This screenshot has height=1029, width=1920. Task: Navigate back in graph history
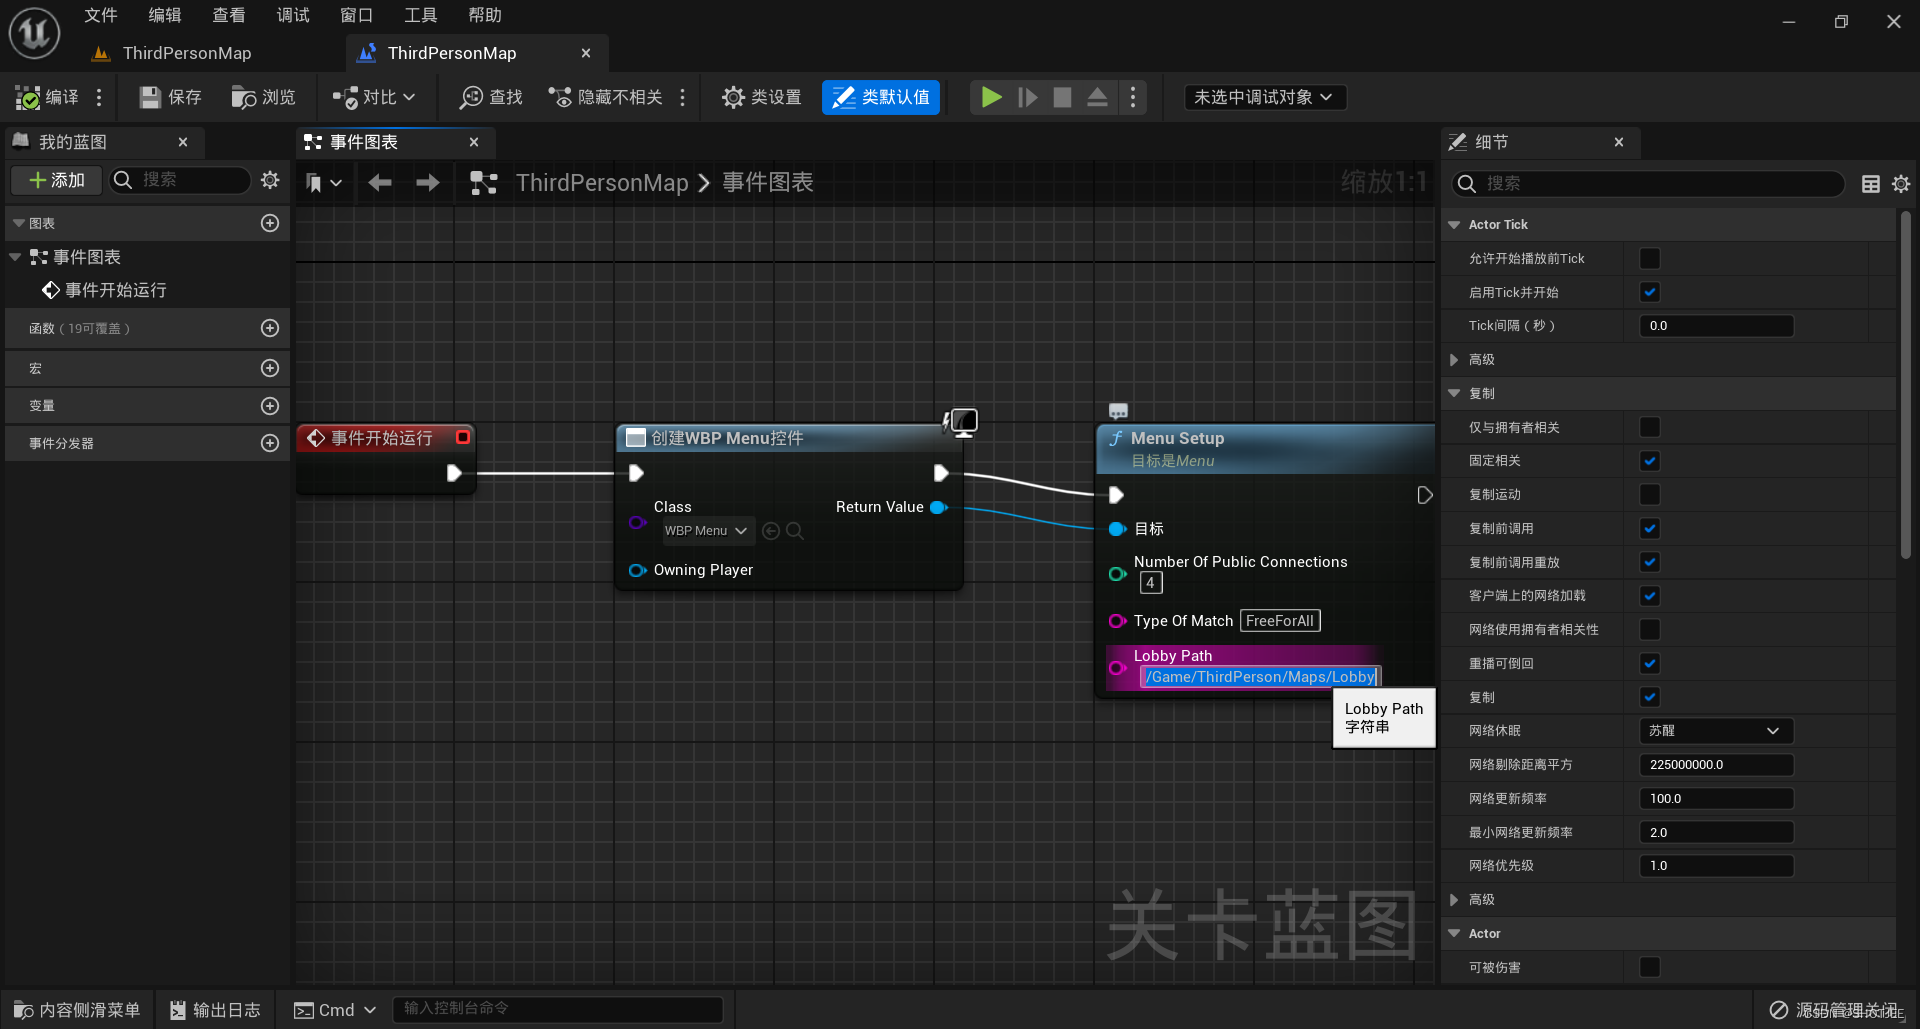379,182
